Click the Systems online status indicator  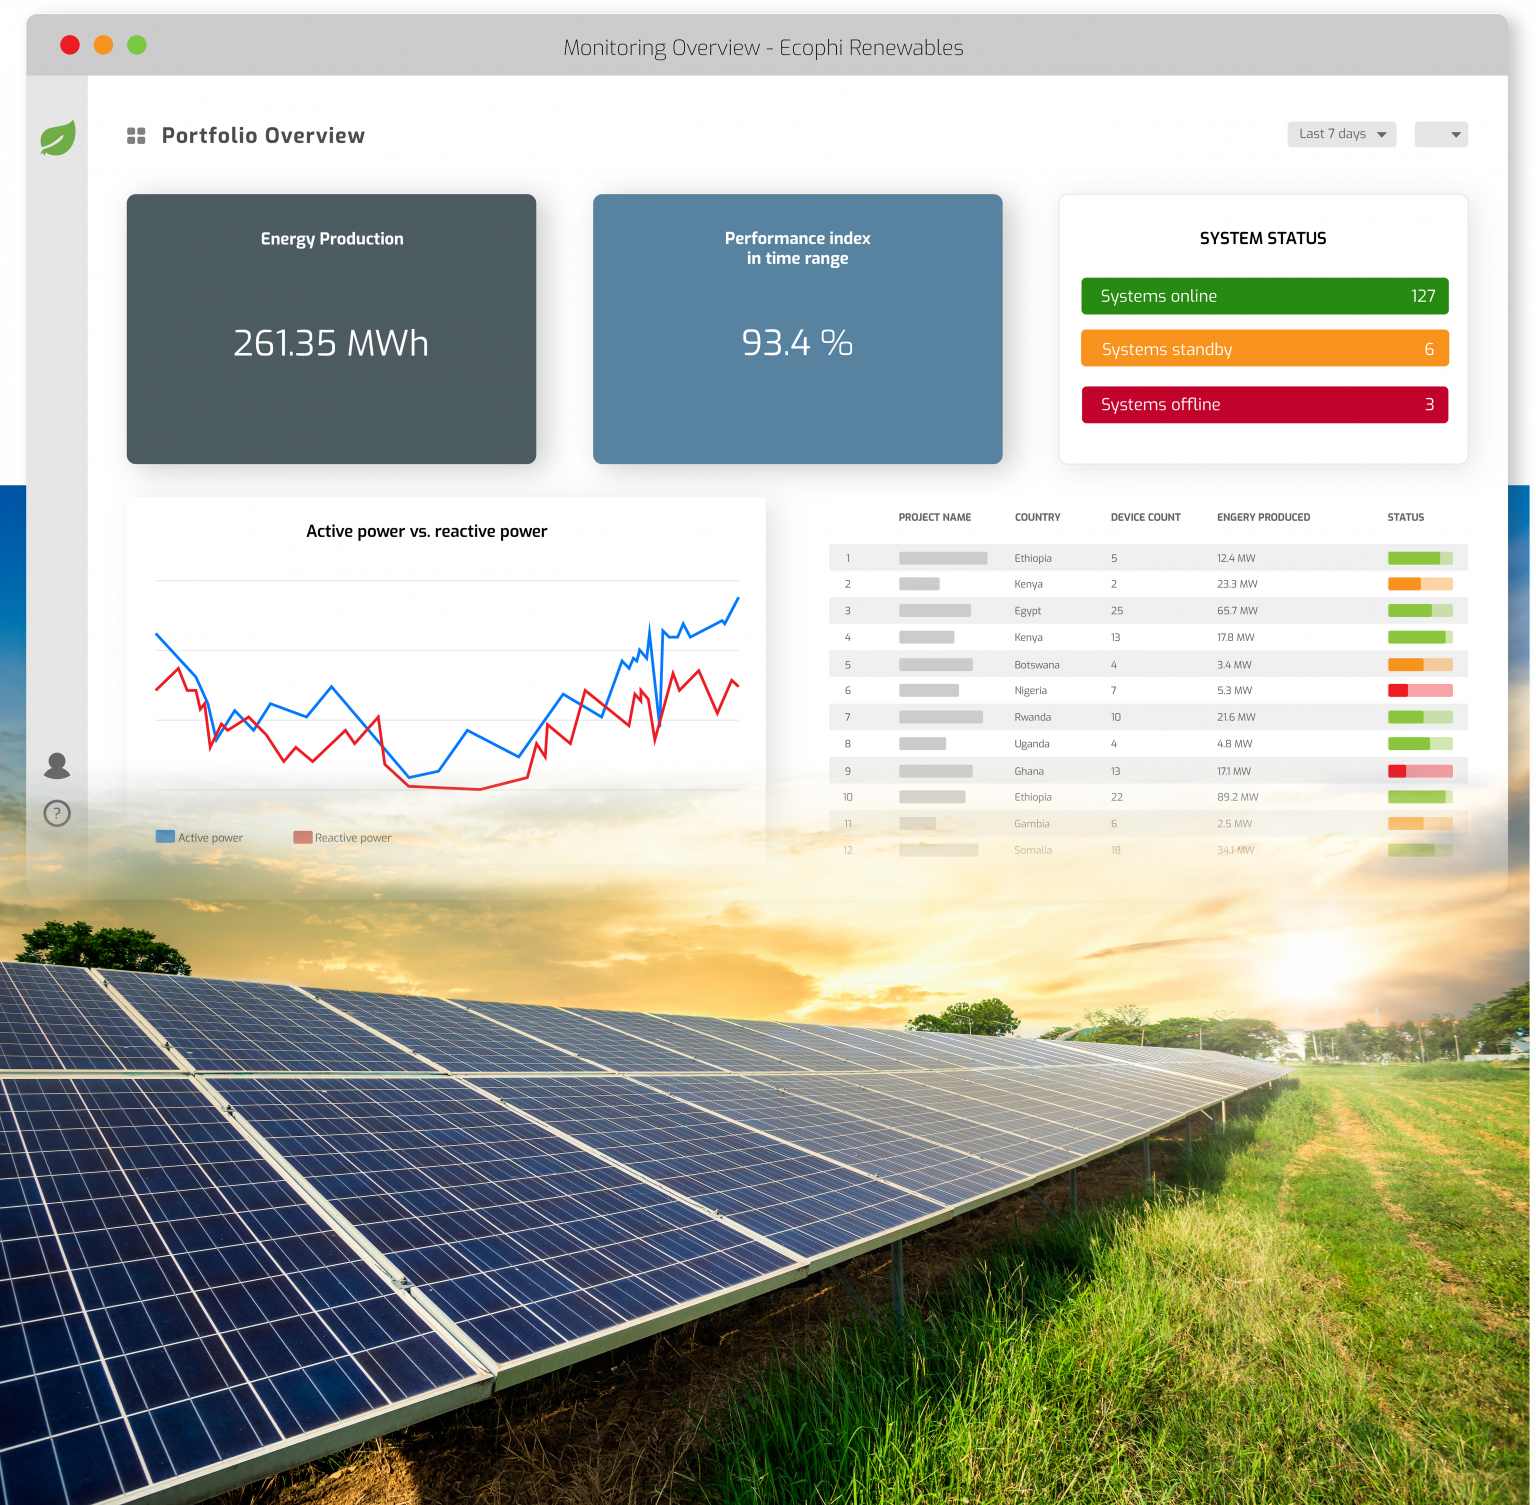[x=1264, y=296]
